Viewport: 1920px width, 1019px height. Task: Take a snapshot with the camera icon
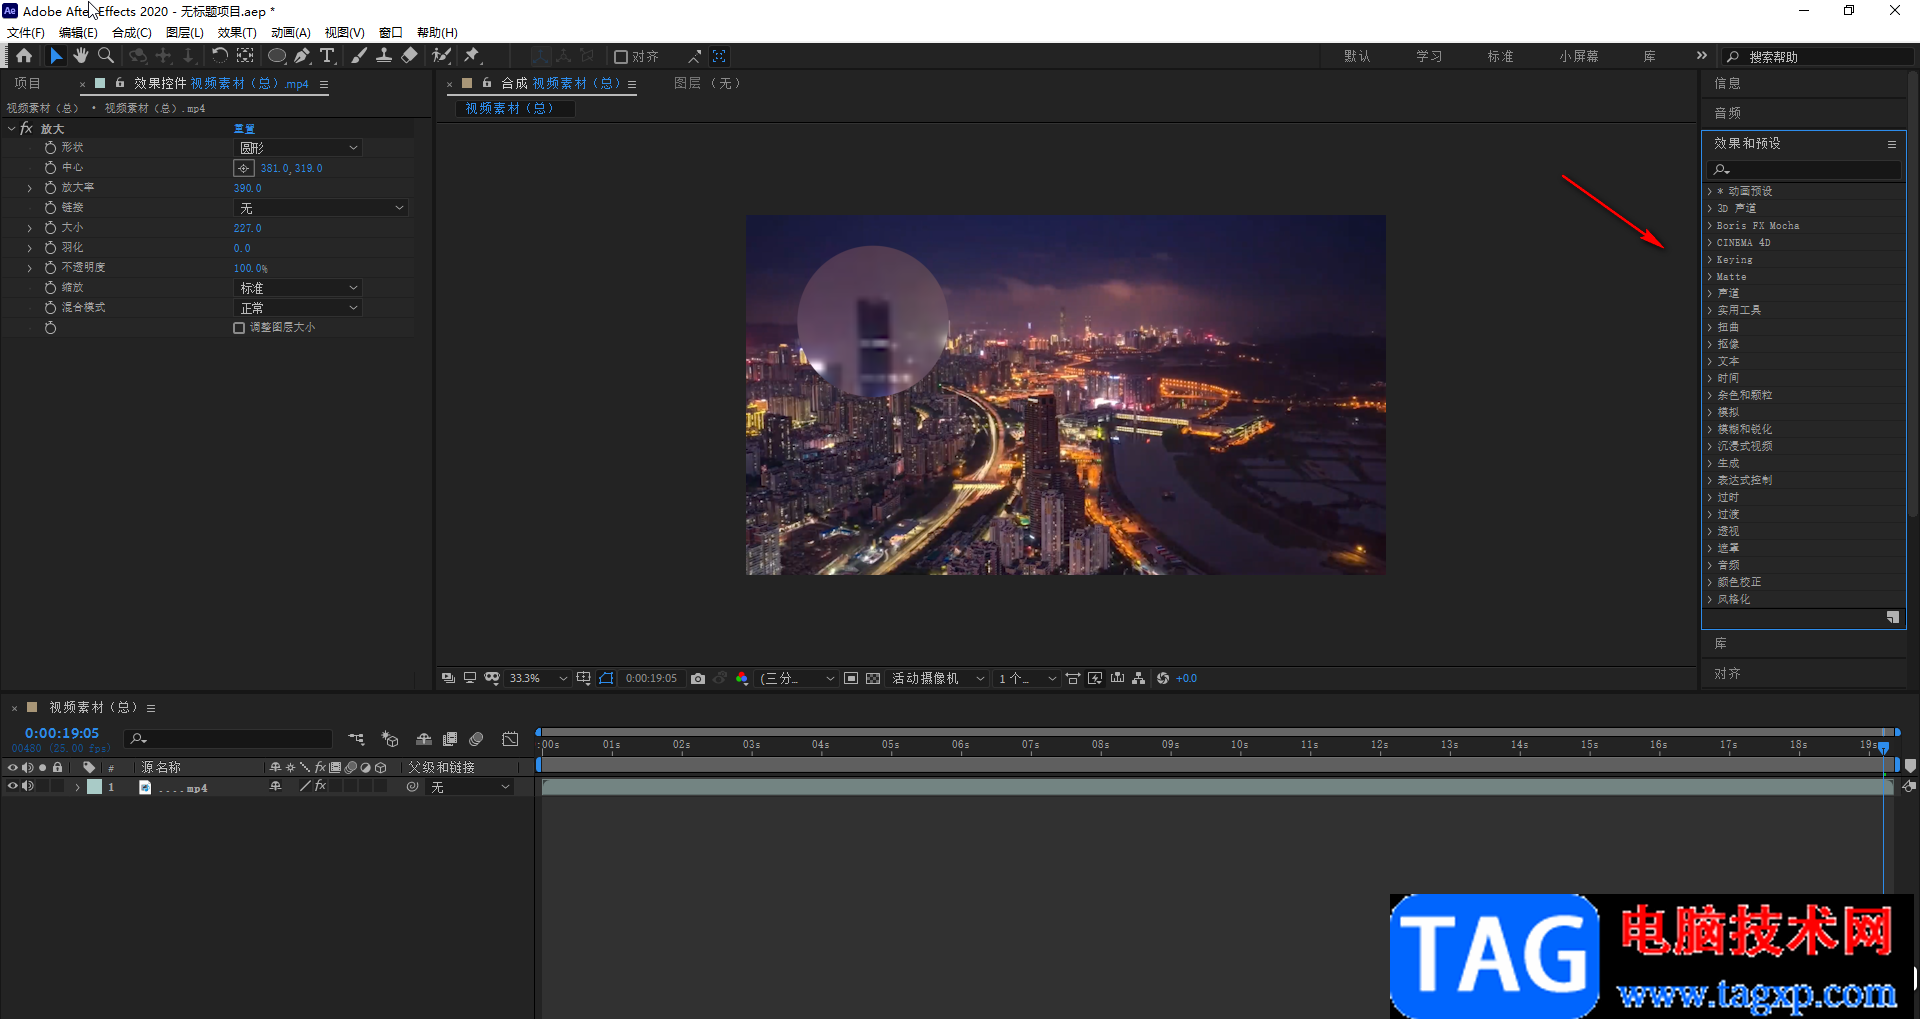(x=698, y=678)
